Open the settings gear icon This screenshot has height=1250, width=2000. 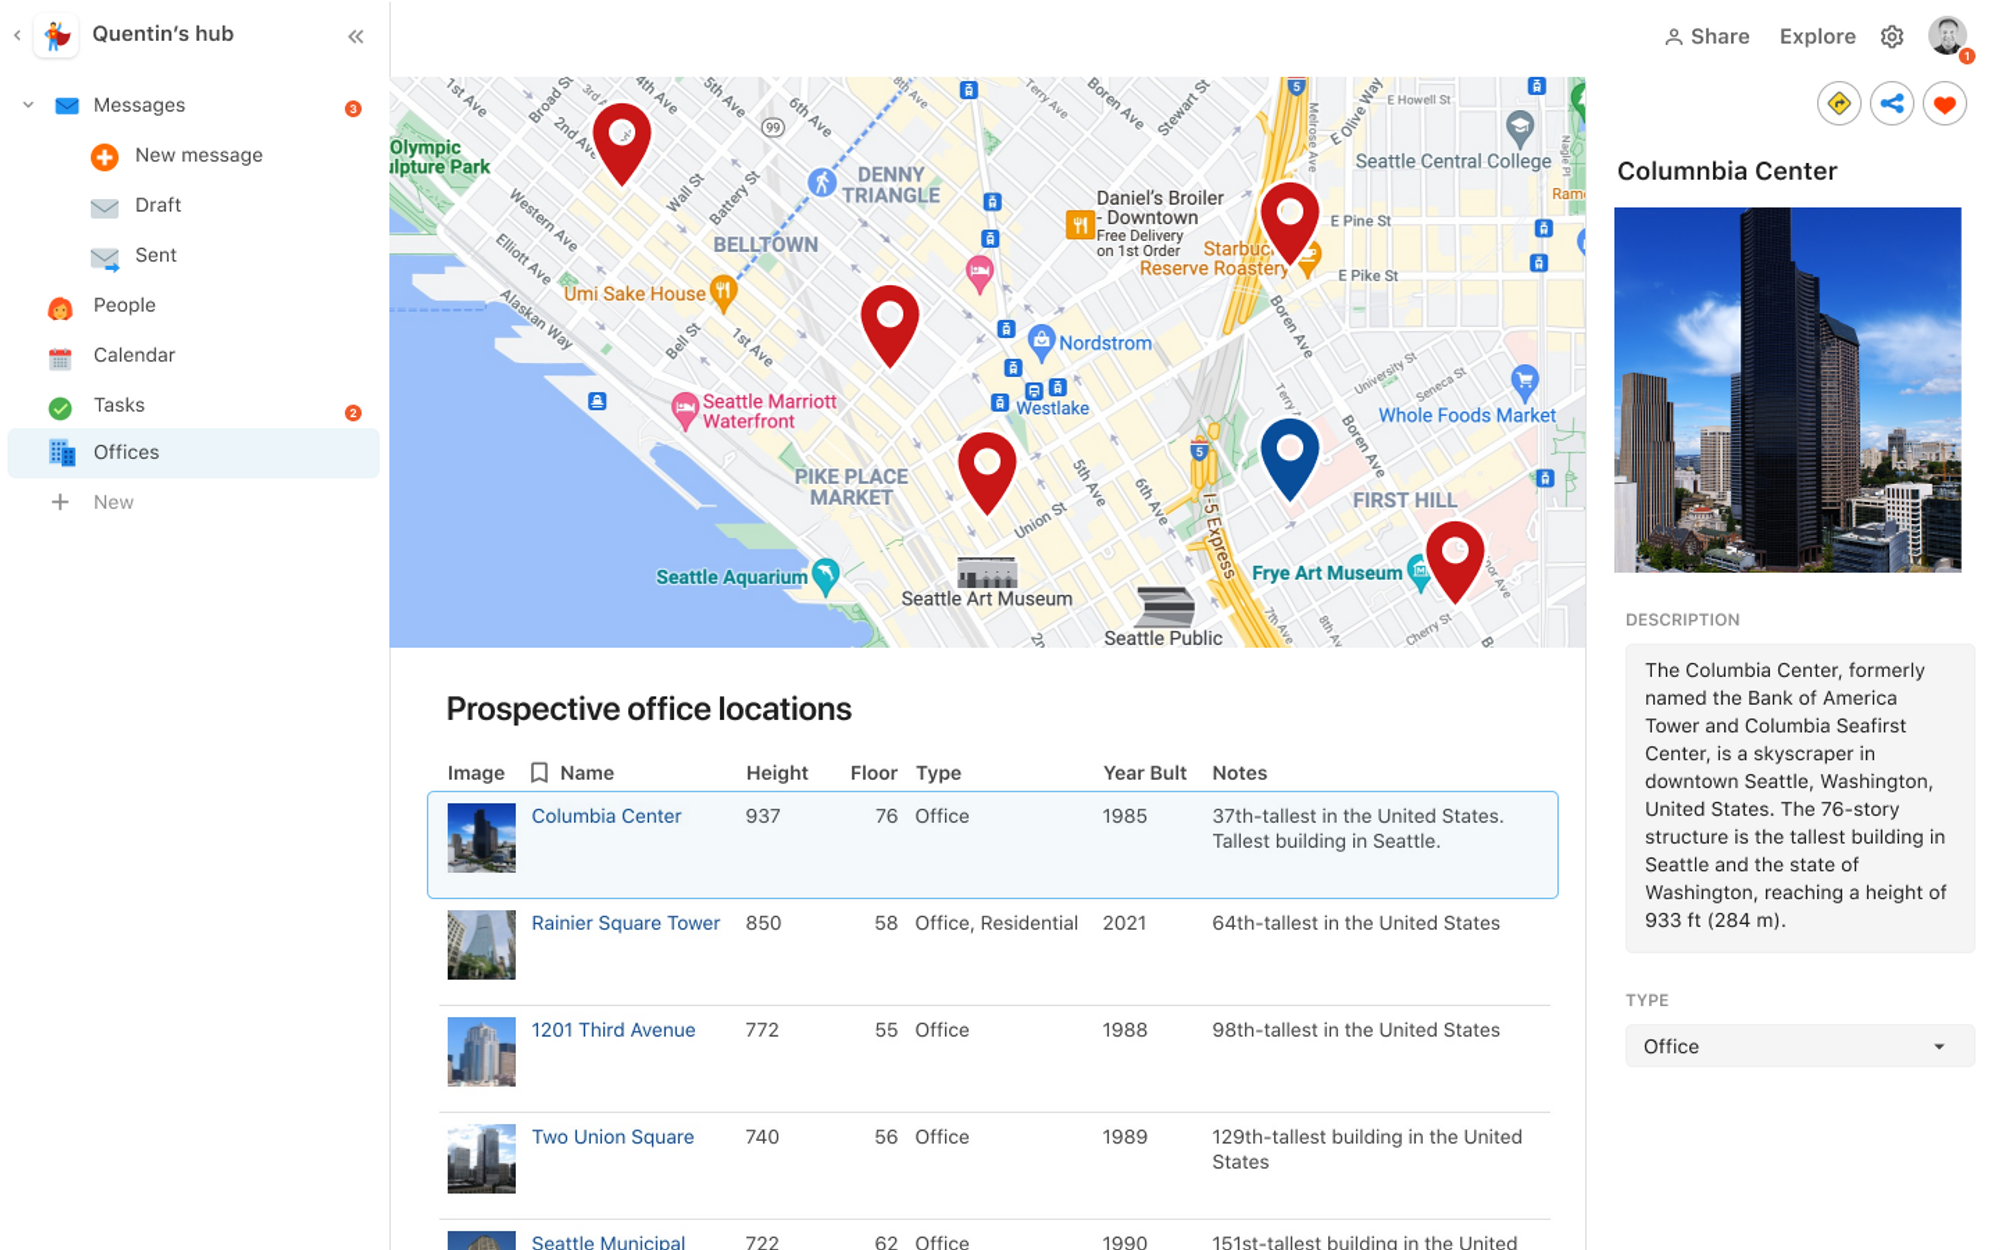click(1891, 37)
